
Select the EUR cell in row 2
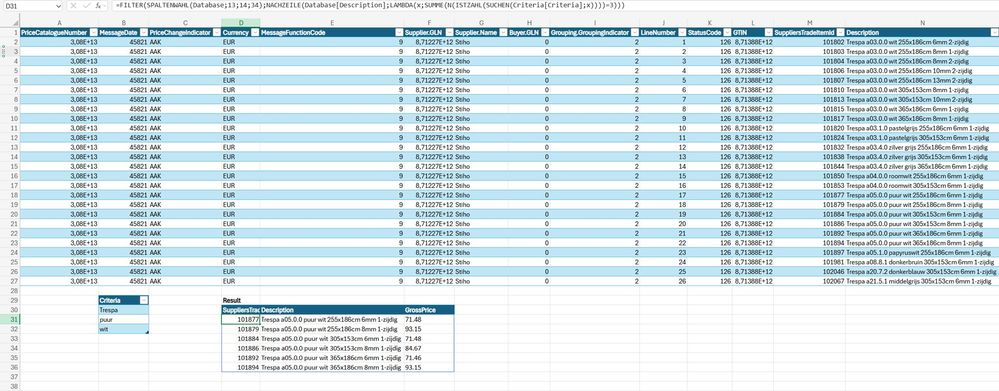coord(240,42)
